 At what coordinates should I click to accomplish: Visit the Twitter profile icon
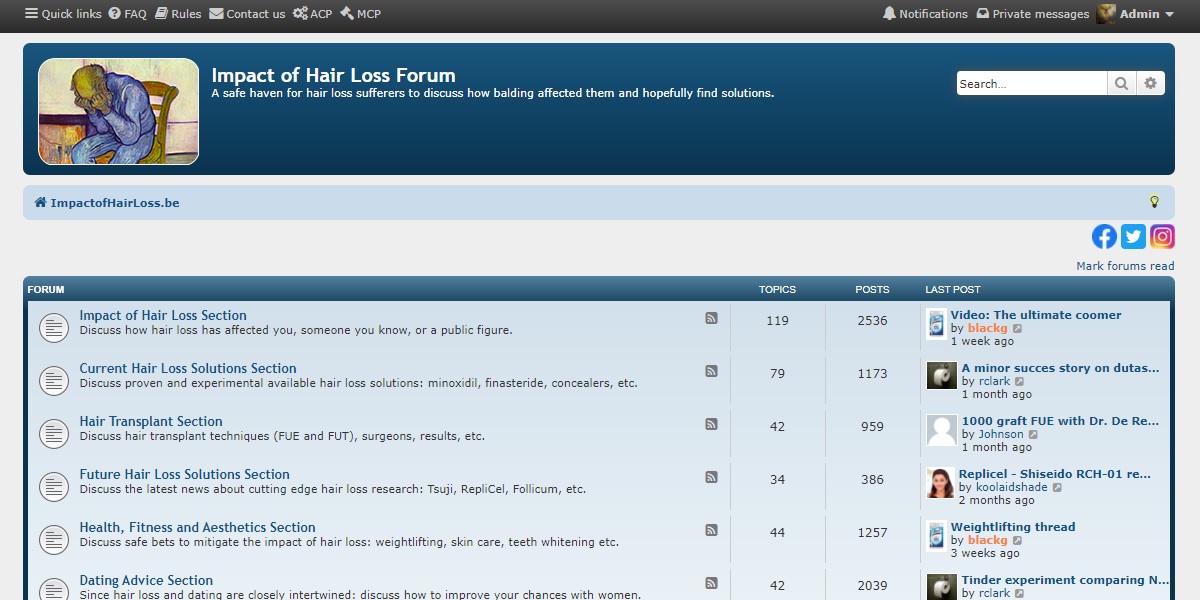click(x=1133, y=237)
